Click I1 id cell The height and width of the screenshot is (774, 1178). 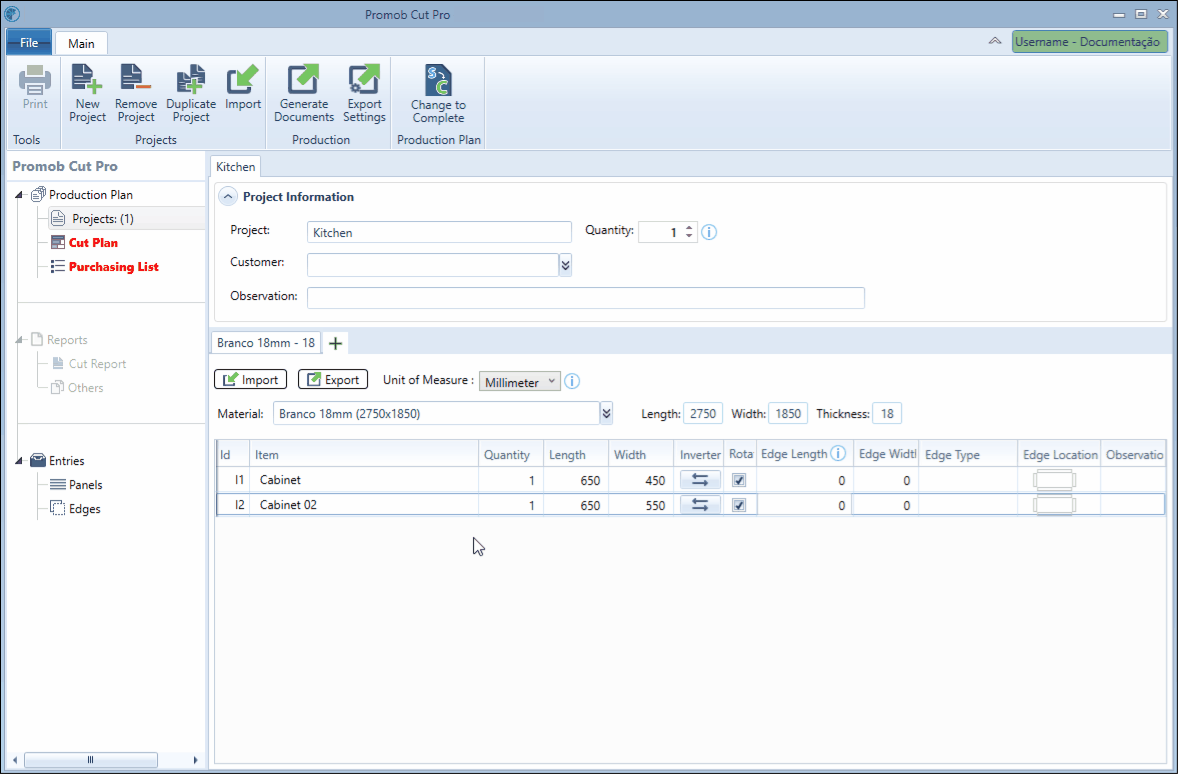coord(233,480)
